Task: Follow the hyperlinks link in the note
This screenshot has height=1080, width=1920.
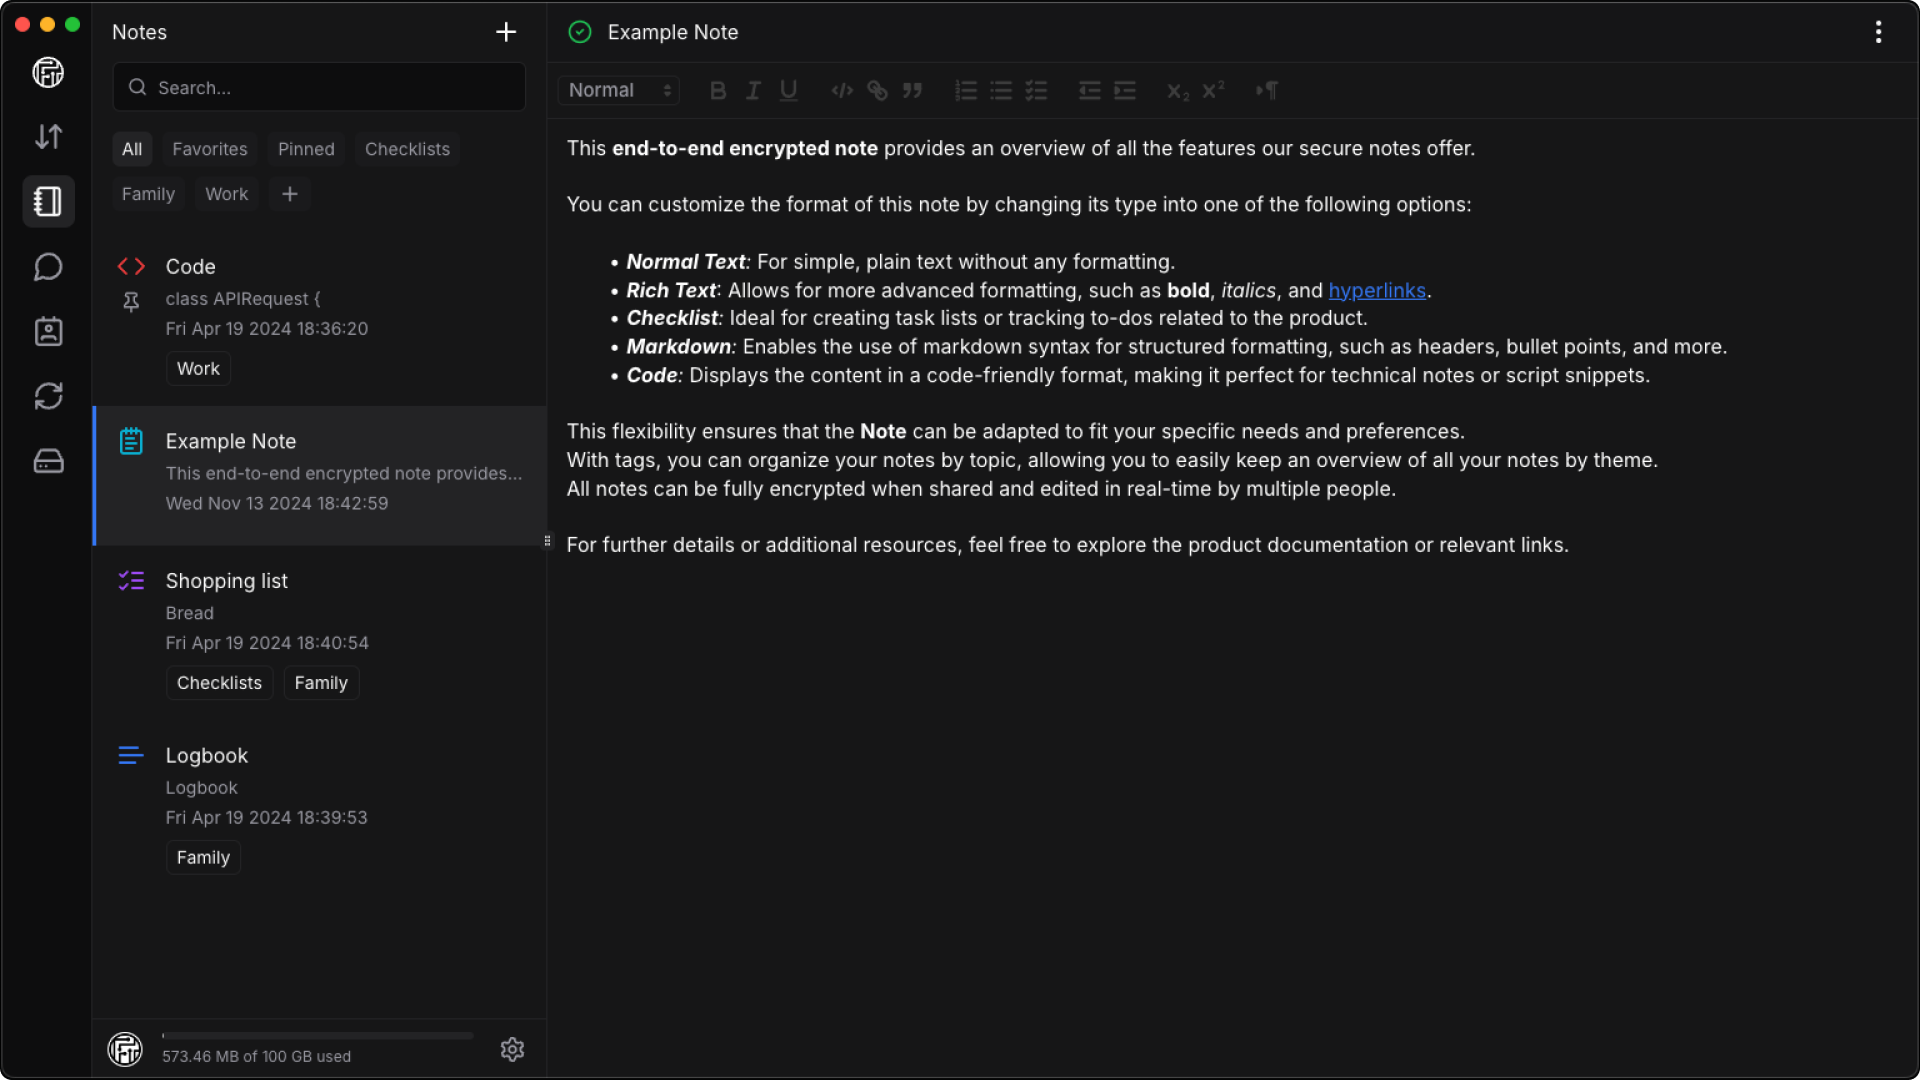Action: (1376, 291)
